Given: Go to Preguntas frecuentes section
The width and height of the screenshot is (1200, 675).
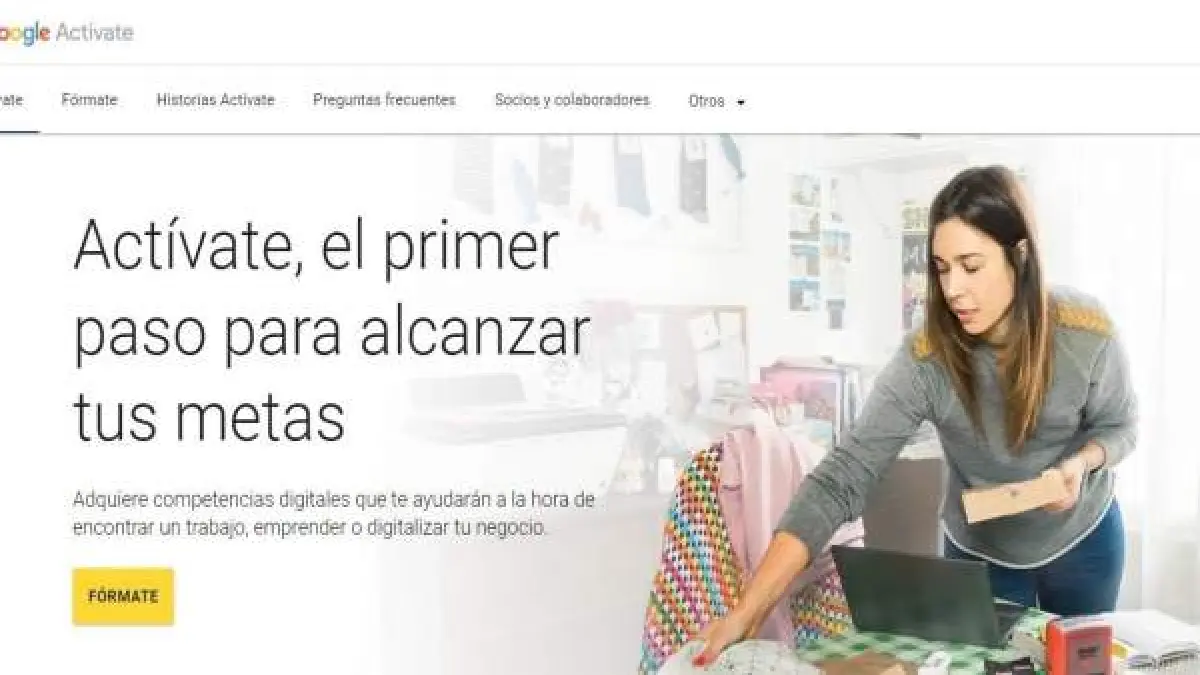Looking at the screenshot, I should coord(384,100).
